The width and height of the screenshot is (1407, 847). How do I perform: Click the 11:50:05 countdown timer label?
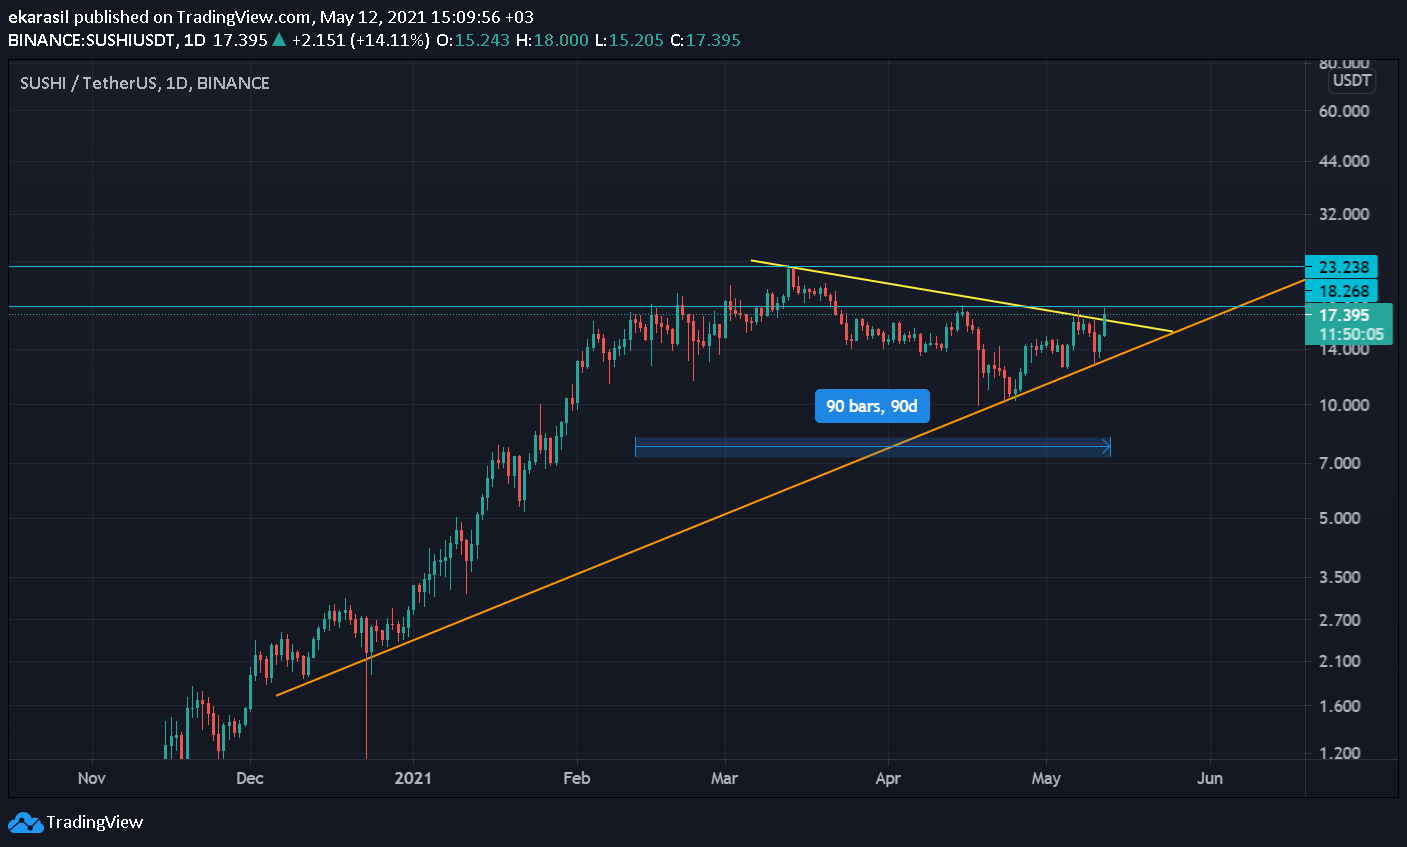(x=1351, y=334)
